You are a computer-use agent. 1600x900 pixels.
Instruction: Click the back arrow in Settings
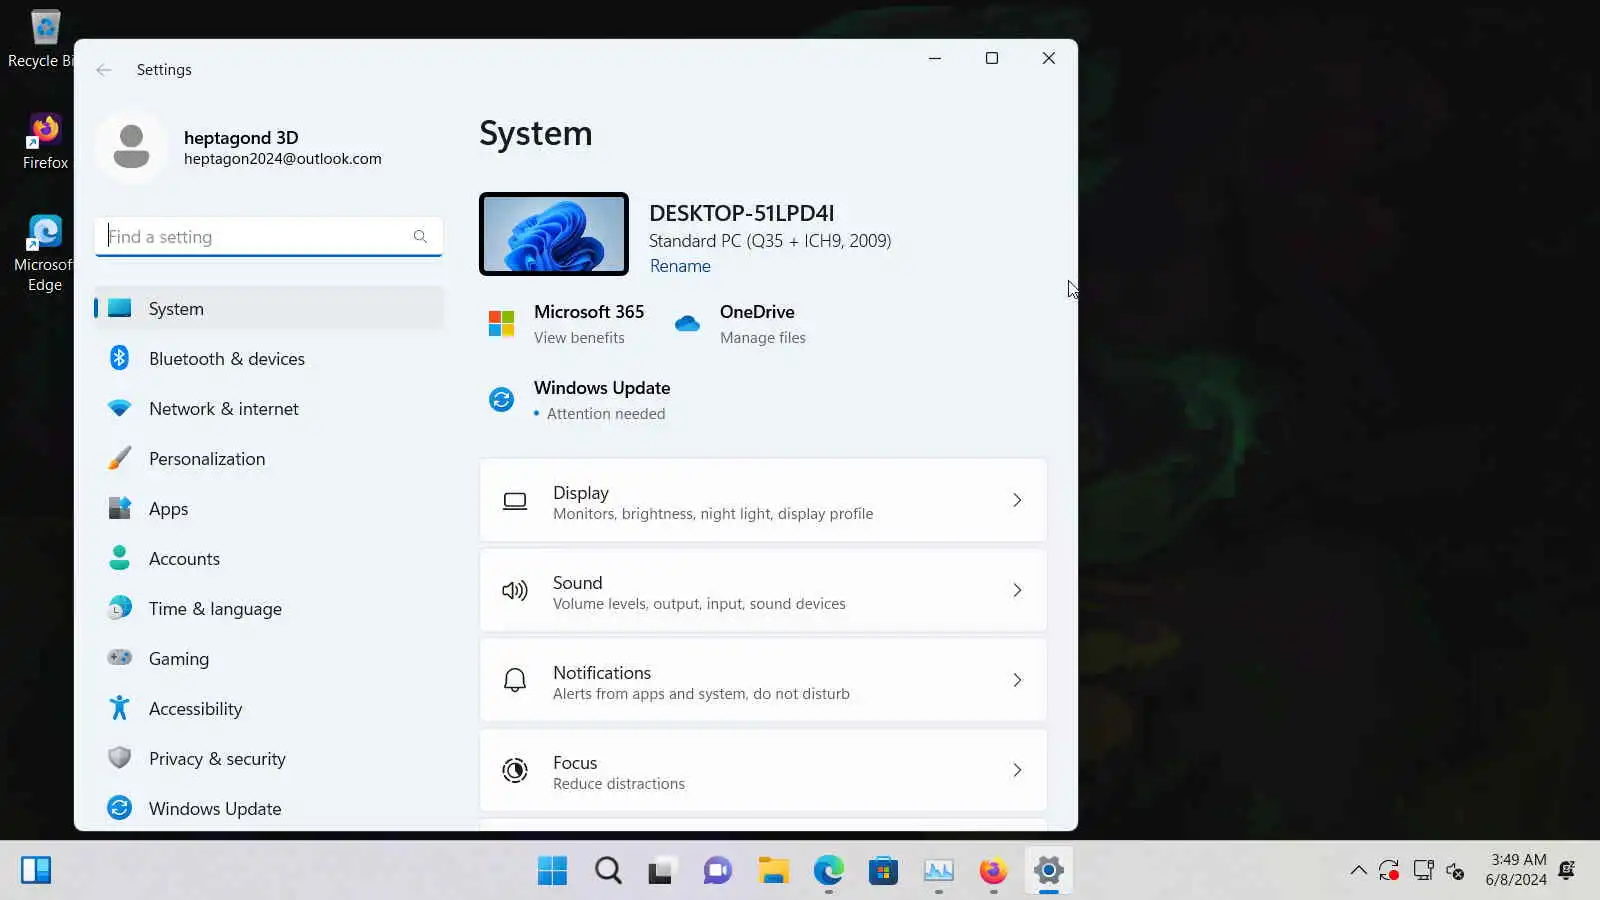(x=104, y=70)
